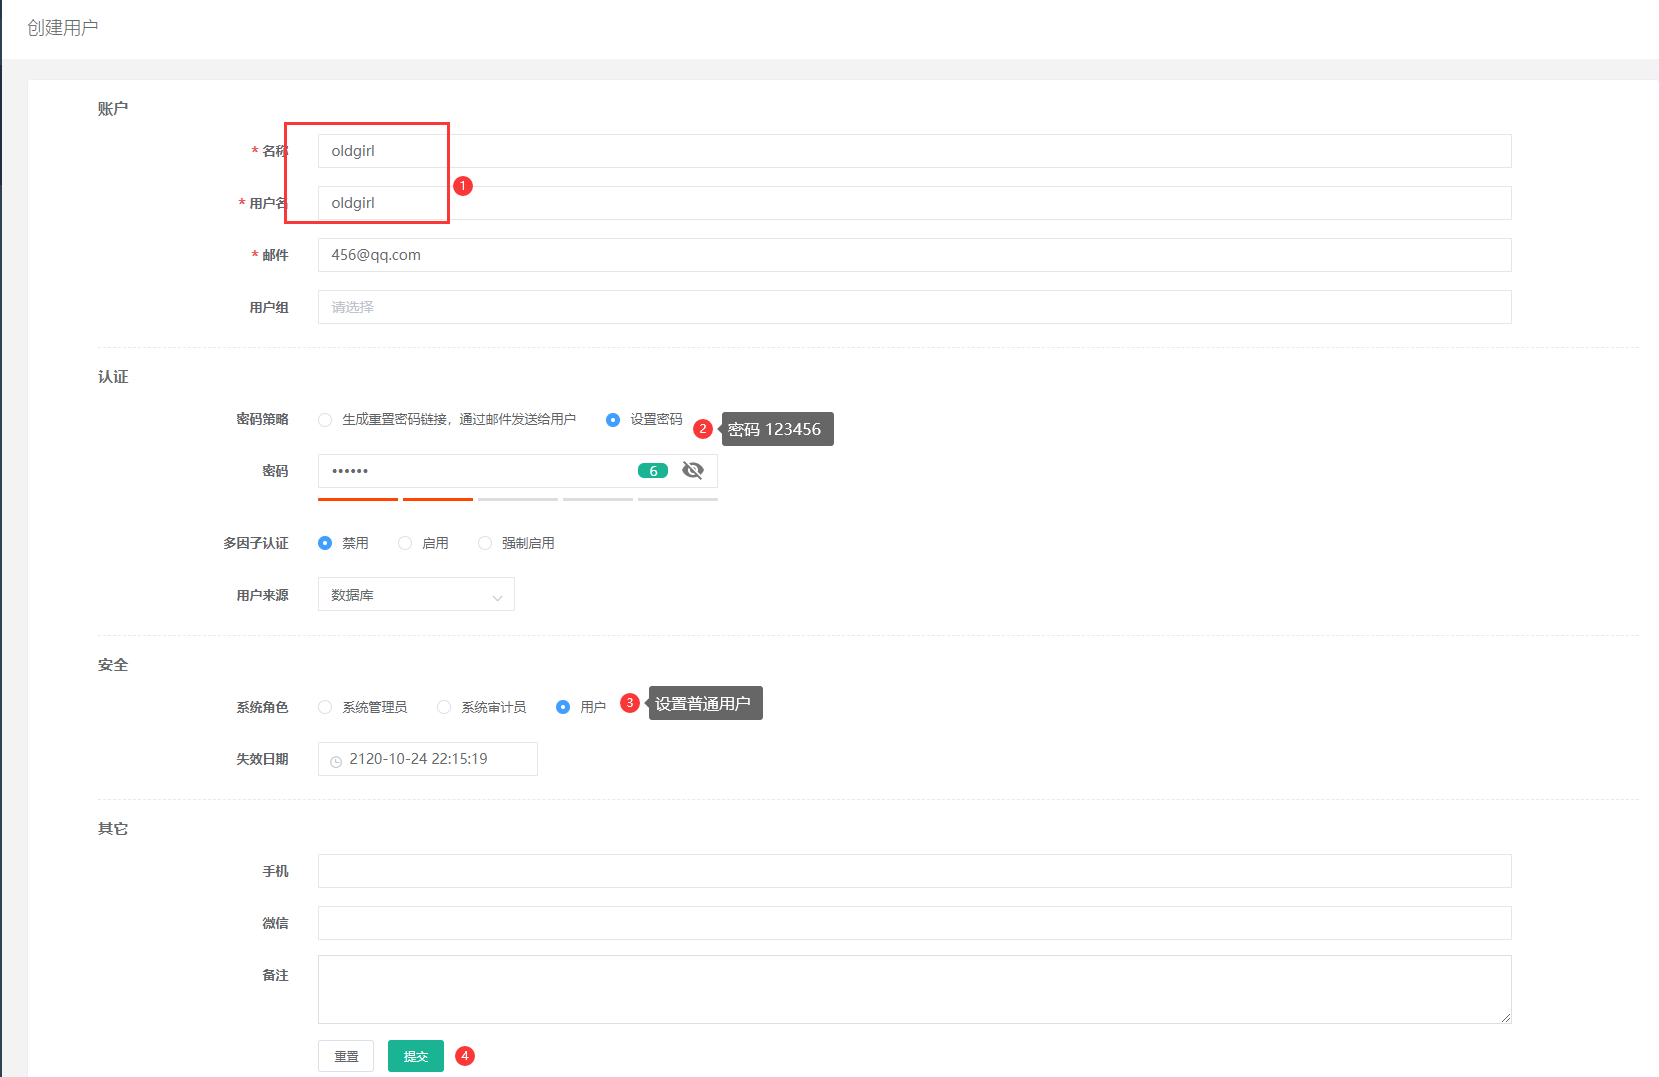
Task: Select the 设置密码 radio option
Action: pyautogui.click(x=613, y=420)
